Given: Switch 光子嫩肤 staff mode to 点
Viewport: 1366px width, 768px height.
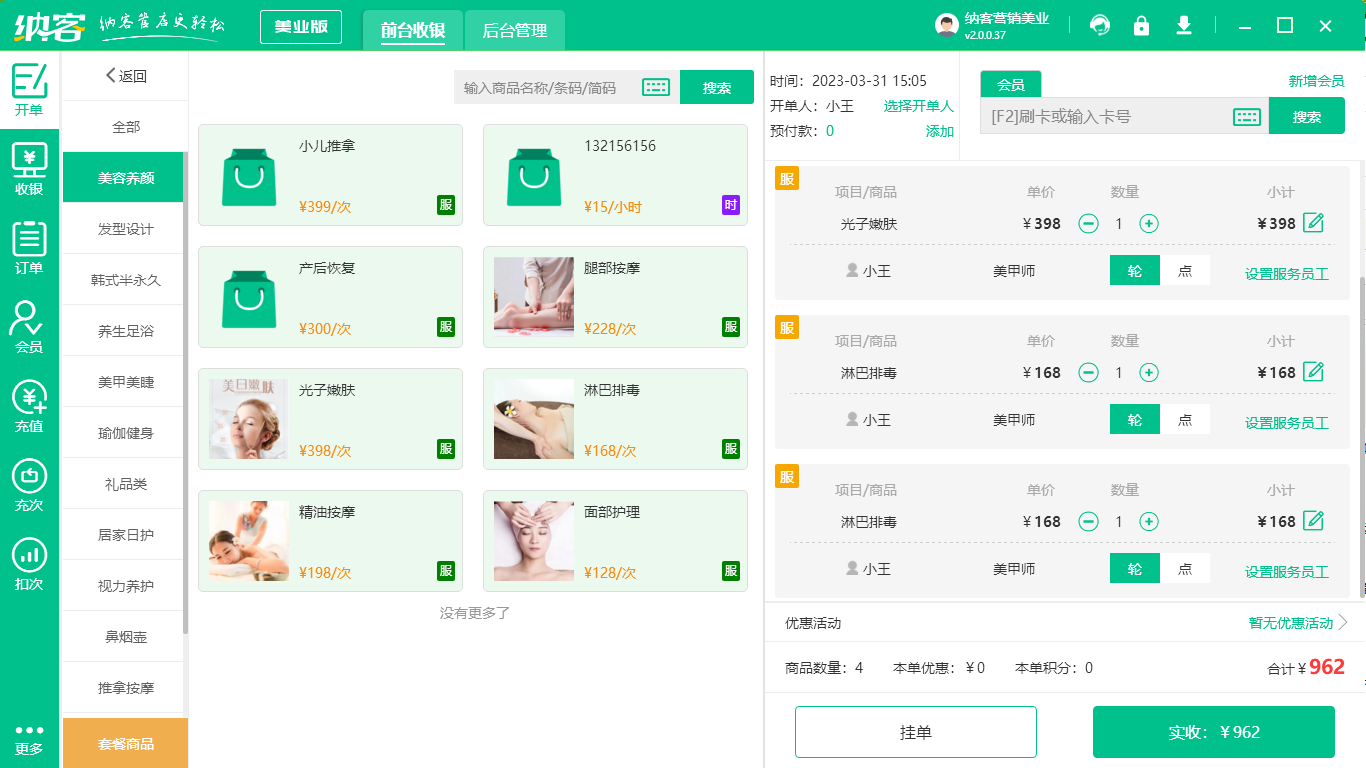Looking at the screenshot, I should pyautogui.click(x=1185, y=270).
